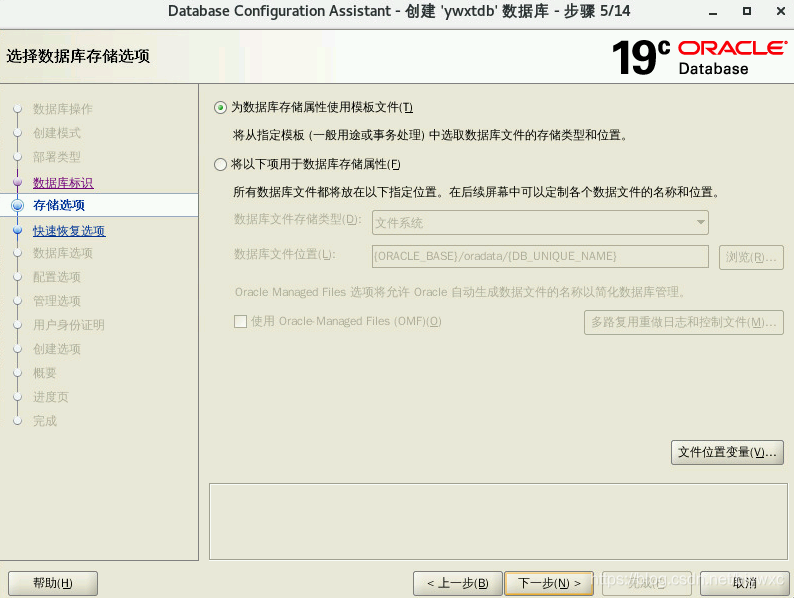This screenshot has width=794, height=598.
Task: Minimize the Database Configuration Assistant window
Action: 713,12
